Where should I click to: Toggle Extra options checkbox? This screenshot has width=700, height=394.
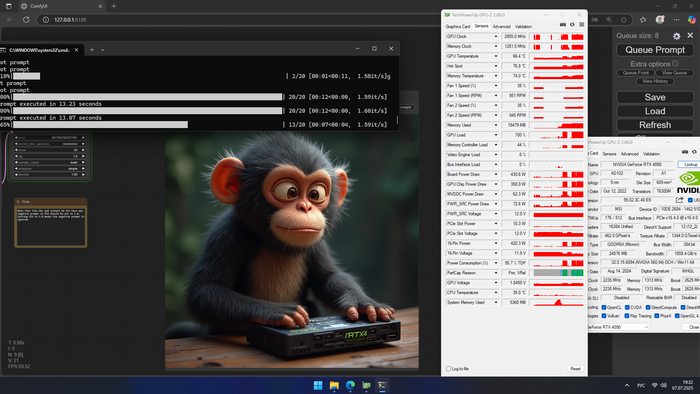click(x=675, y=63)
